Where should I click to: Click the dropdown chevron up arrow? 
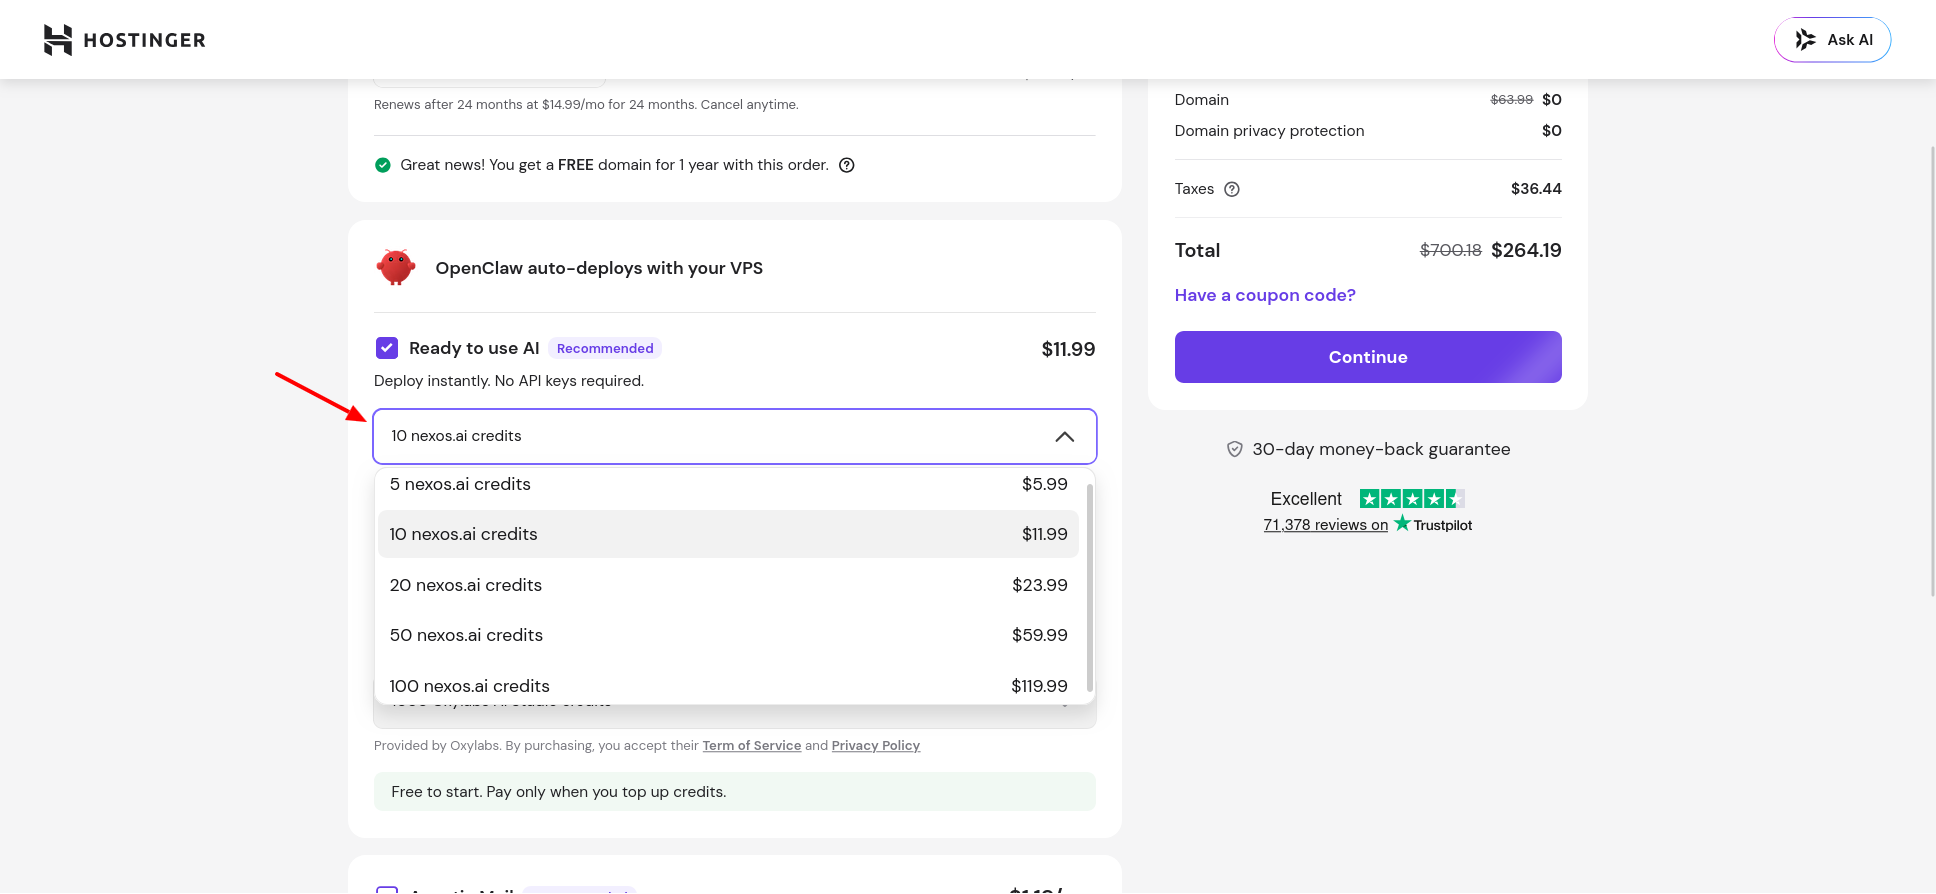click(x=1065, y=437)
